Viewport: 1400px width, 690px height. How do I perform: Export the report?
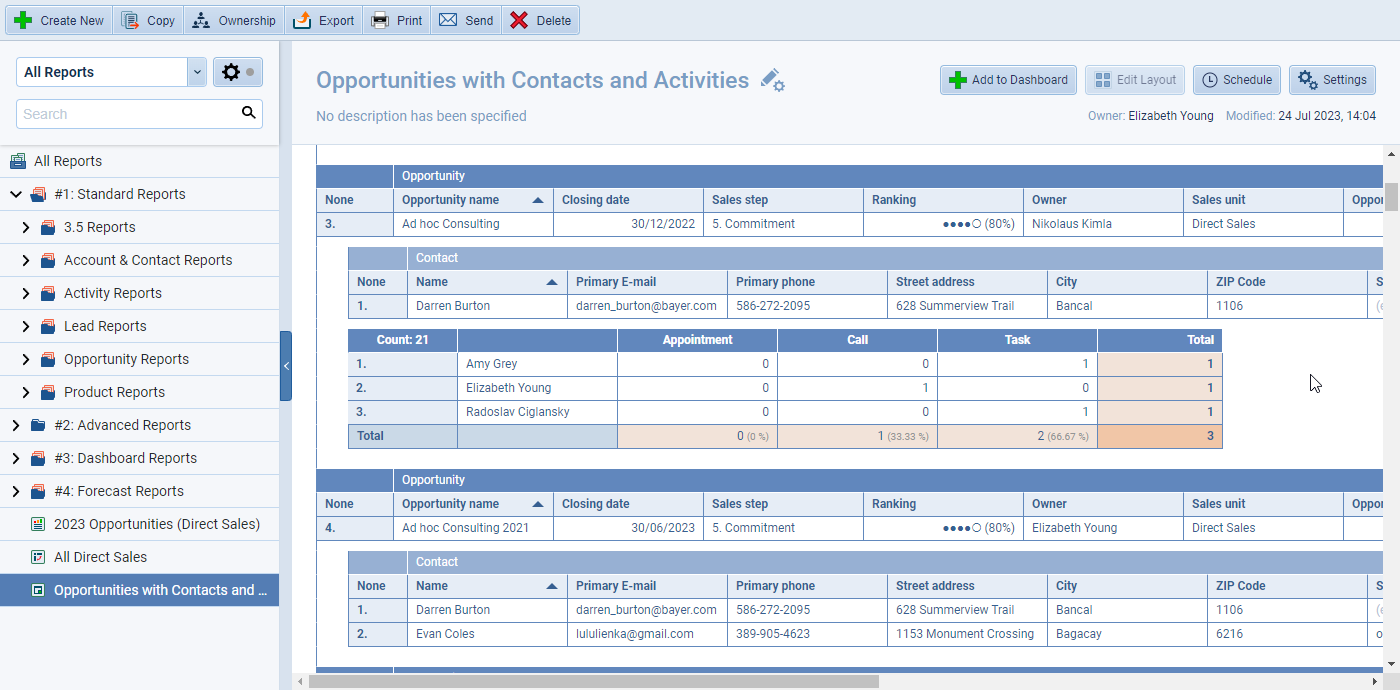pos(323,19)
